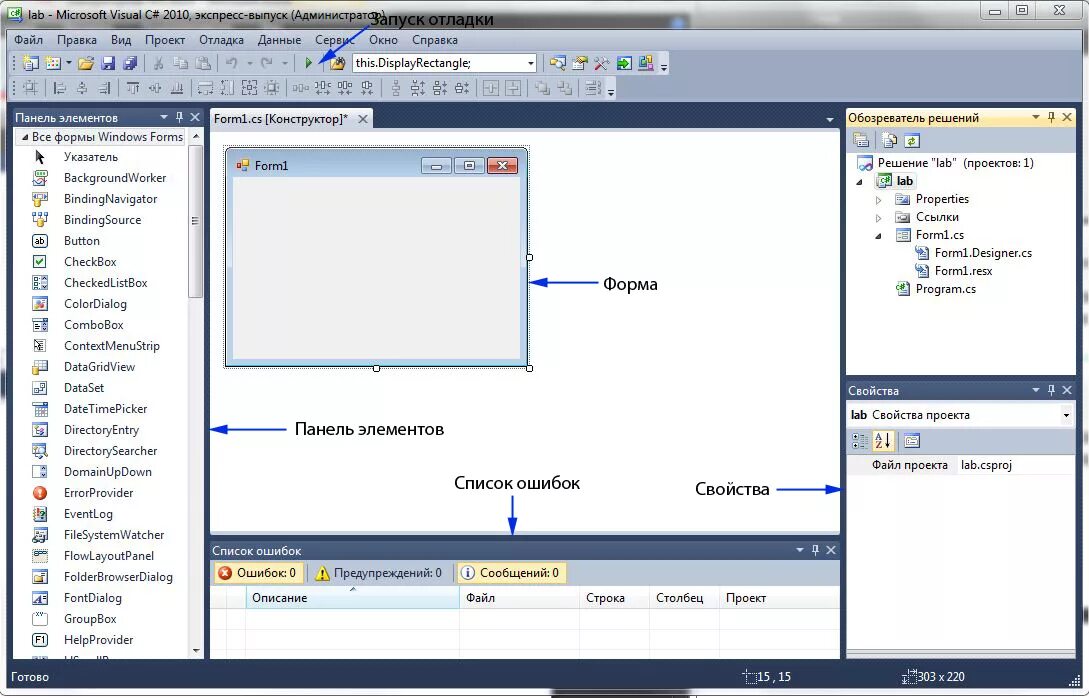Click the Bring to Front layout icon
The image size is (1089, 698).
click(542, 88)
